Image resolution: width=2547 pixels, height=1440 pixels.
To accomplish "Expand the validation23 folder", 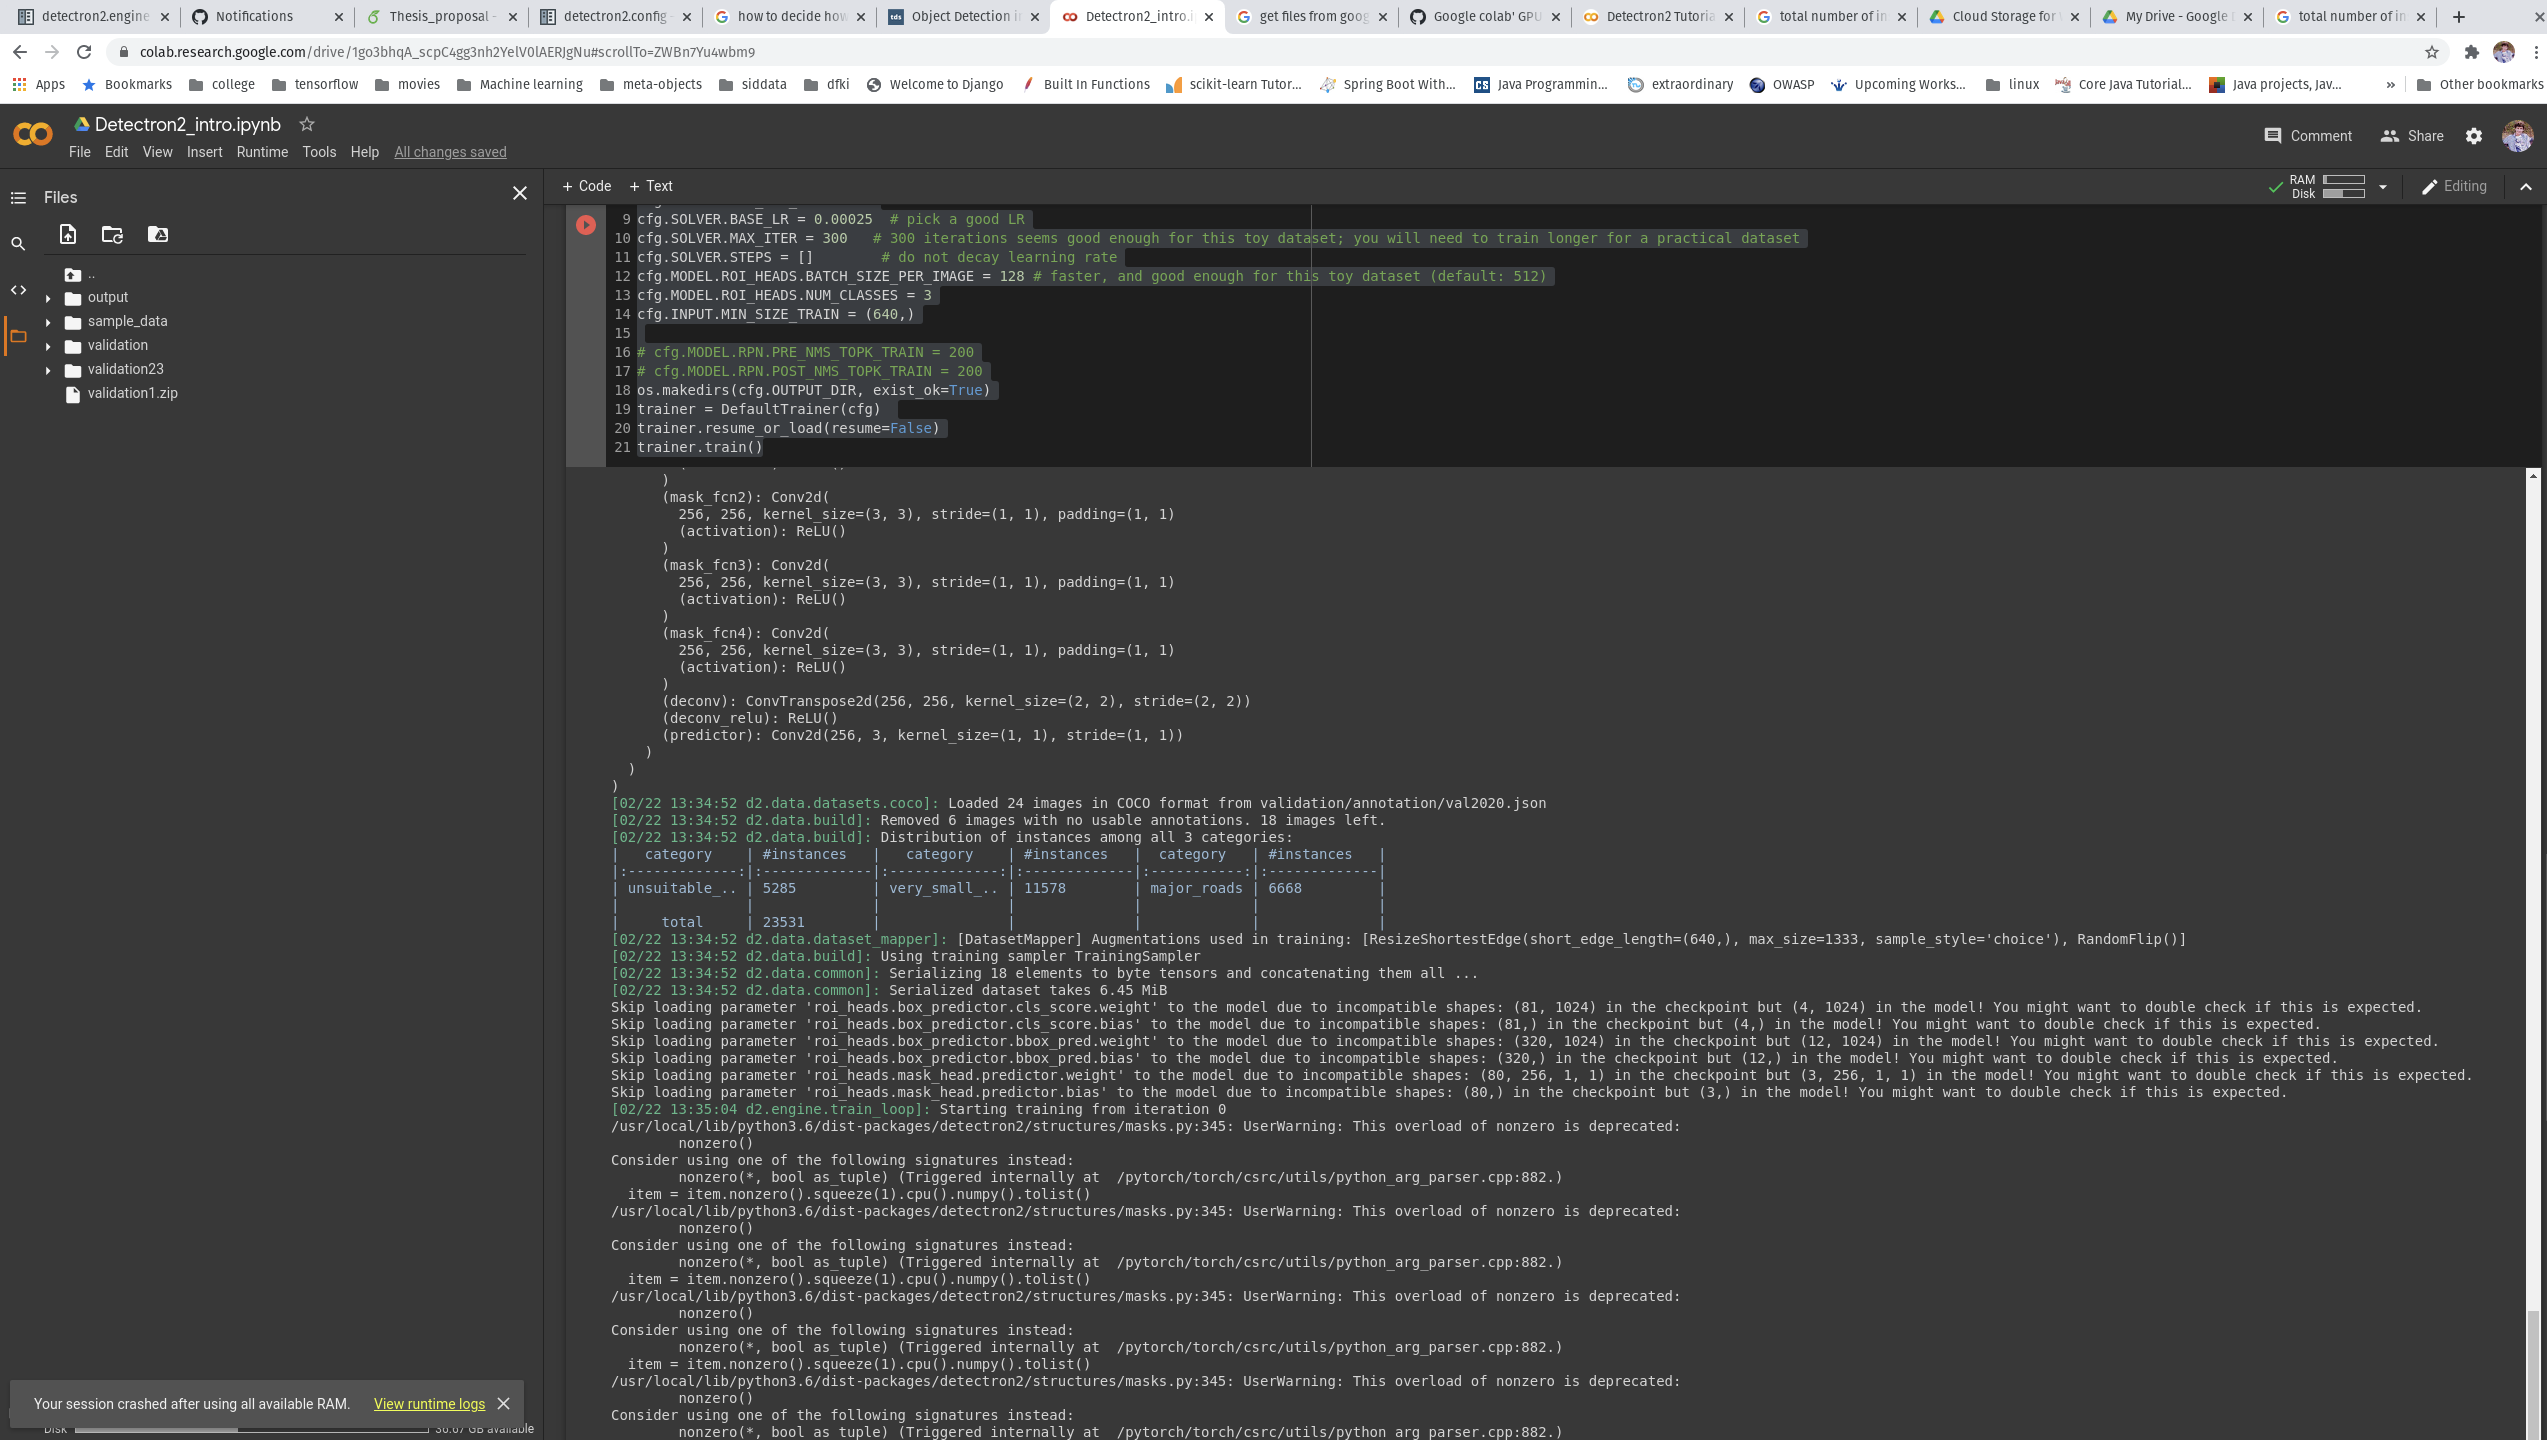I will click(47, 369).
